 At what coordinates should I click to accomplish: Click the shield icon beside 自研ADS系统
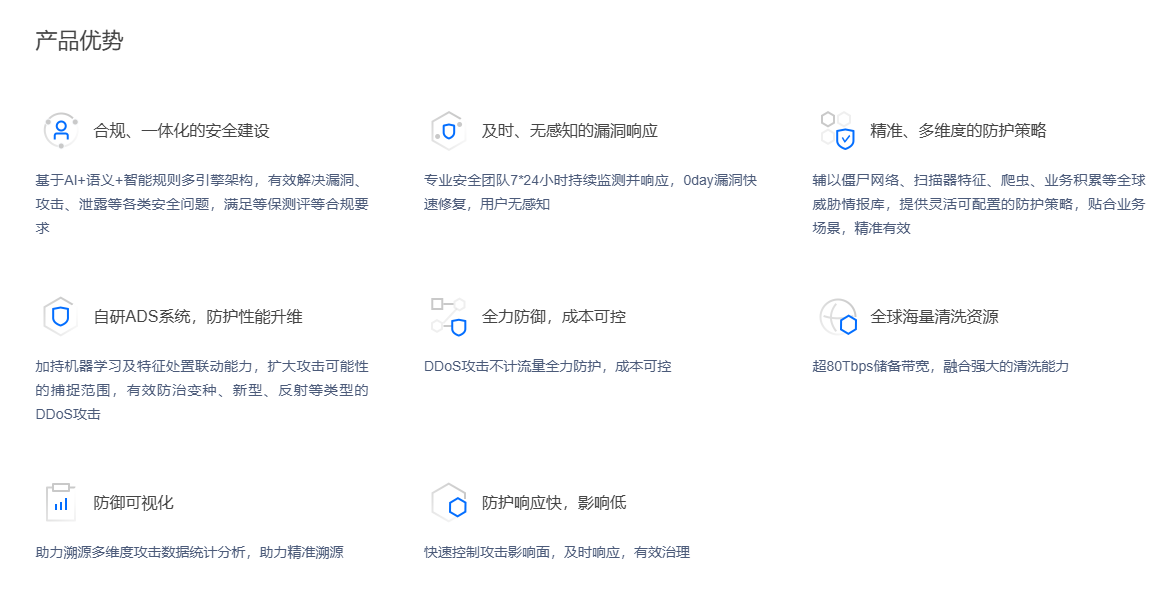61,316
